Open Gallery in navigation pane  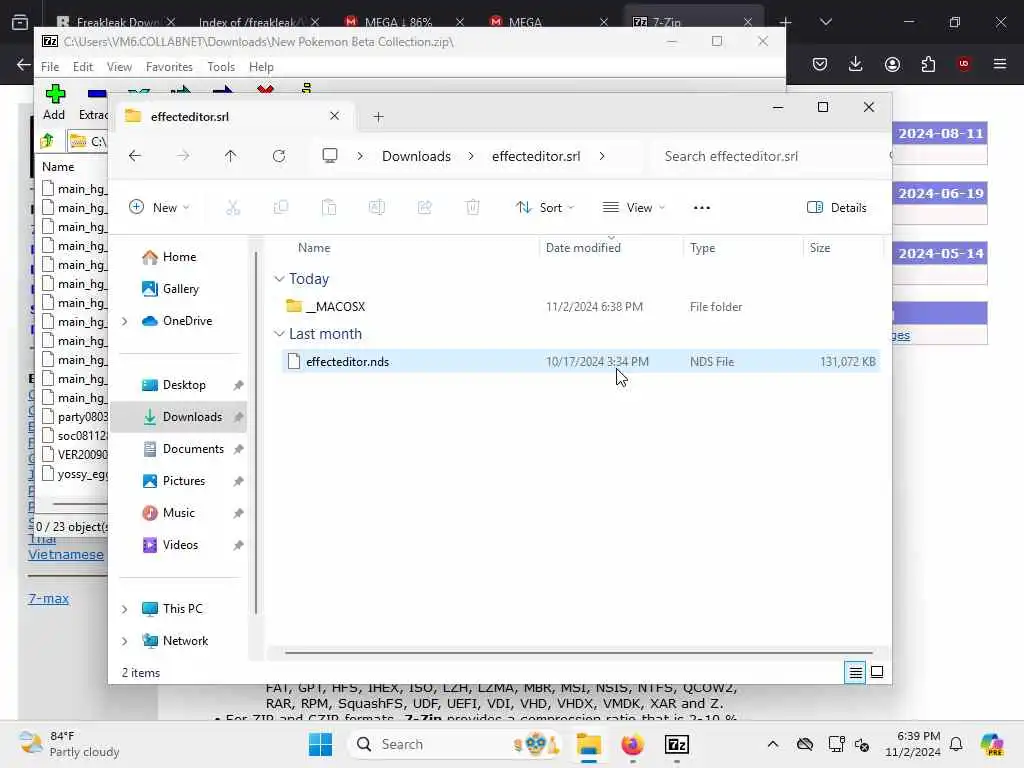pyautogui.click(x=180, y=289)
